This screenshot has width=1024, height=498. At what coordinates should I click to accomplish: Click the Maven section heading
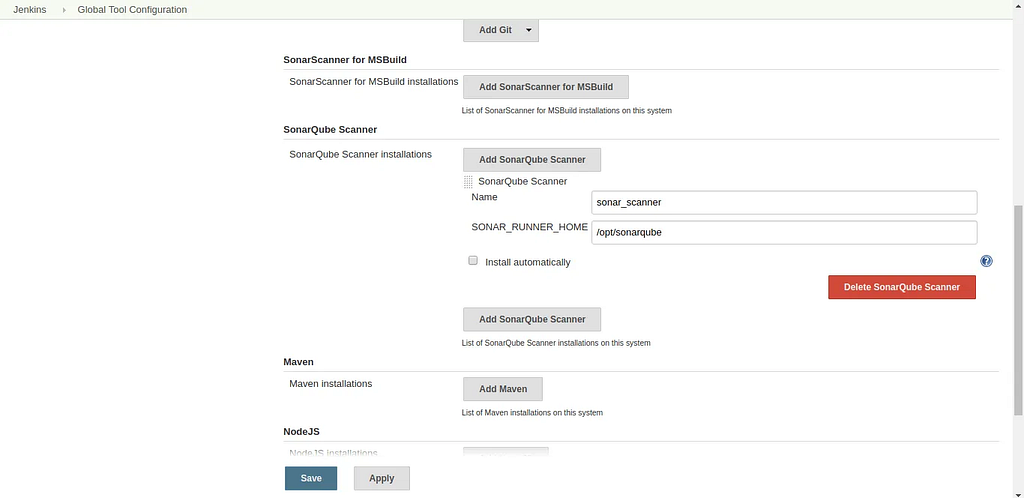tap(298, 362)
